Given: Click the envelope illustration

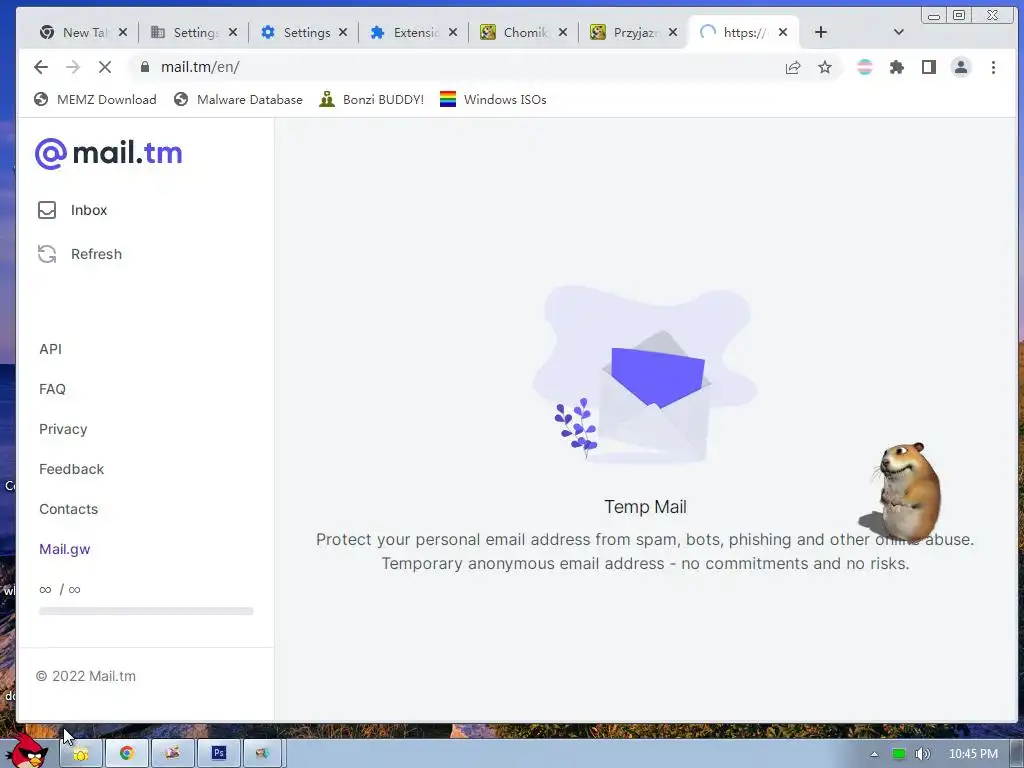Looking at the screenshot, I should [x=653, y=395].
